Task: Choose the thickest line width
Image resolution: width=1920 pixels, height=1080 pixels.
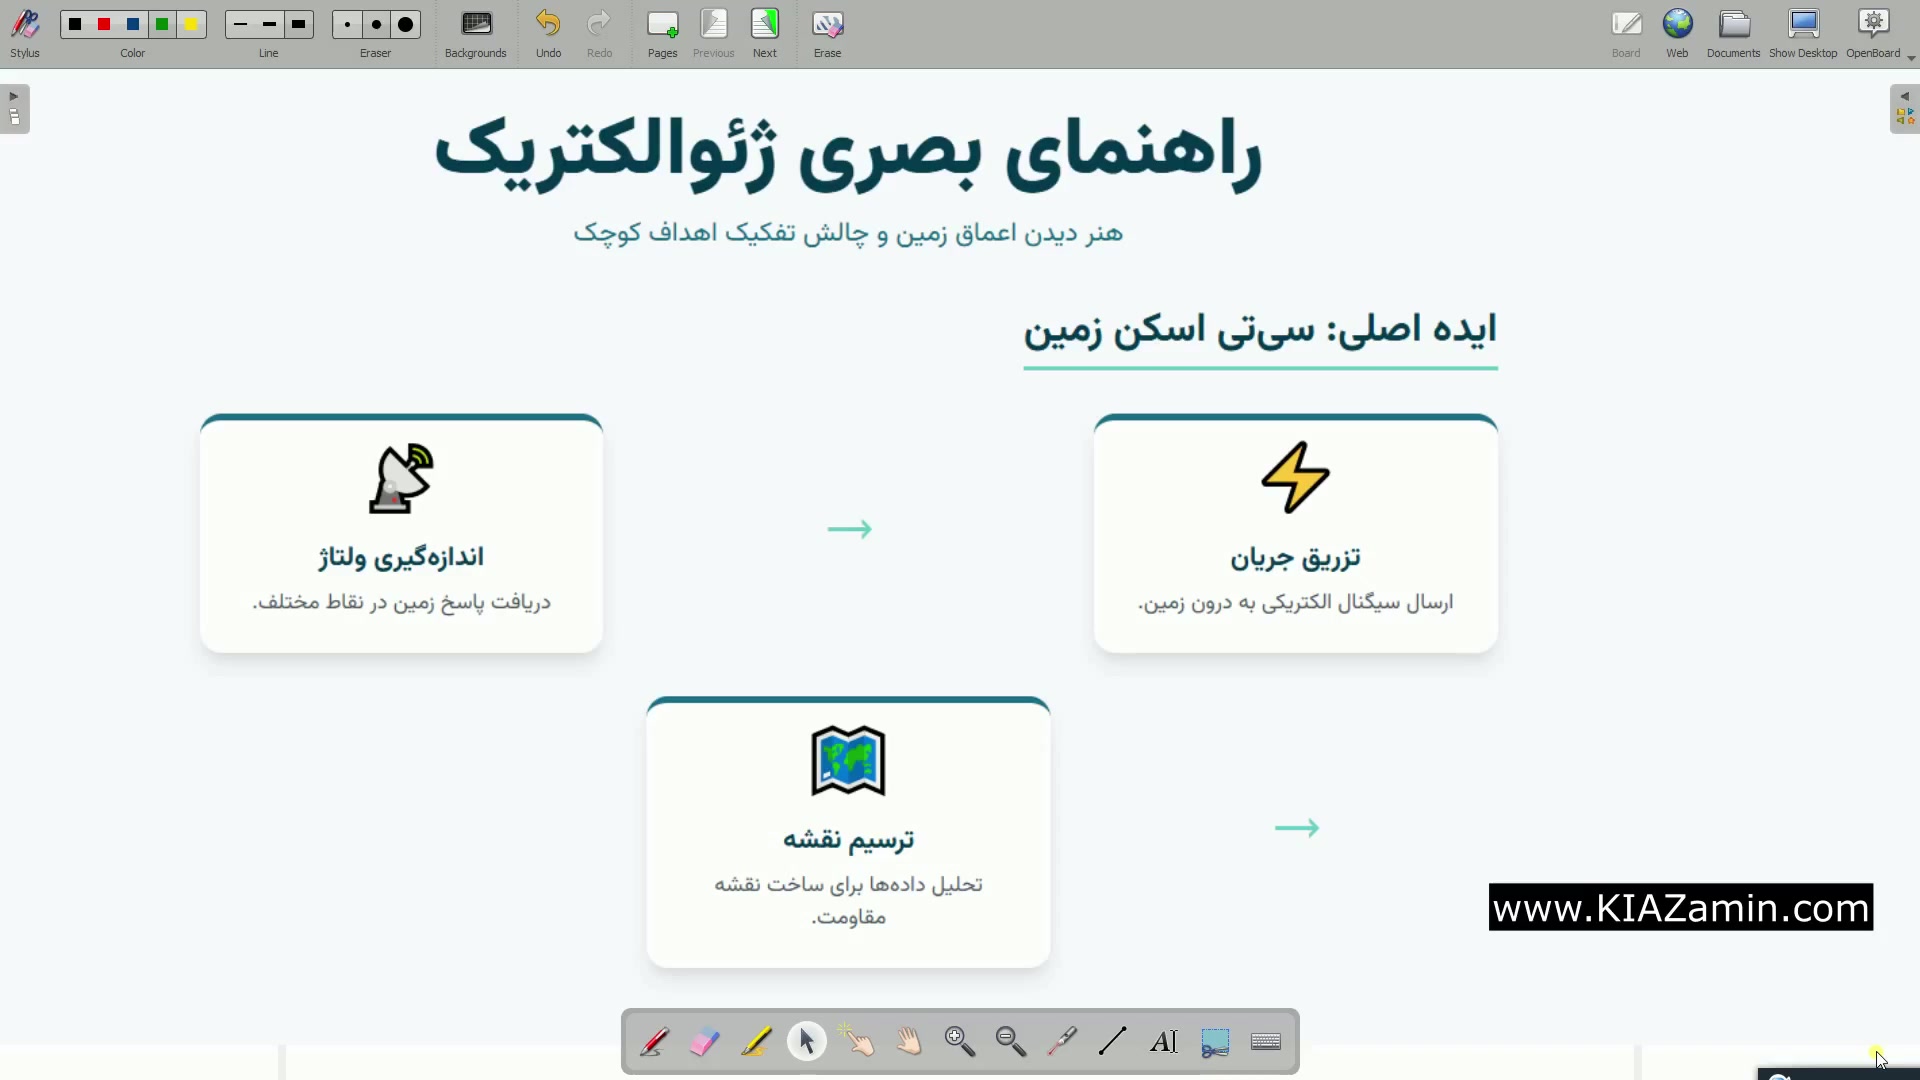Action: point(299,25)
